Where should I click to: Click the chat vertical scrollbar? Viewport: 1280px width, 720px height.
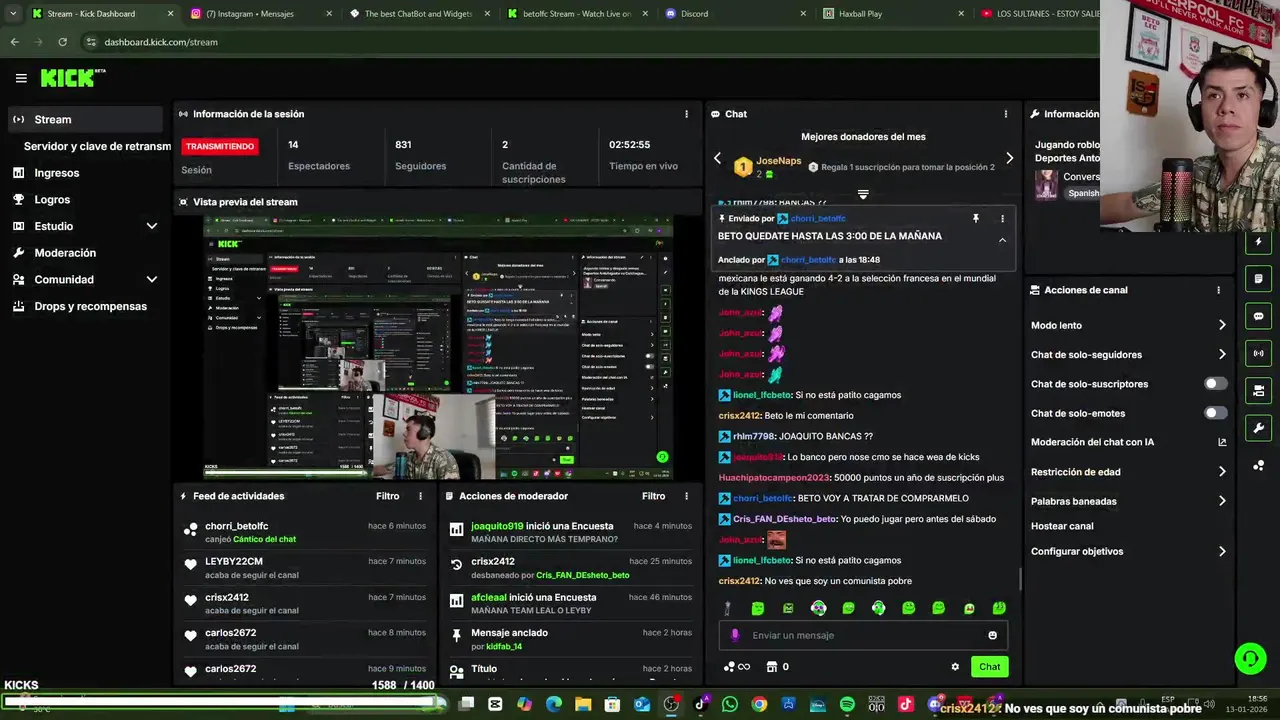[x=1019, y=578]
